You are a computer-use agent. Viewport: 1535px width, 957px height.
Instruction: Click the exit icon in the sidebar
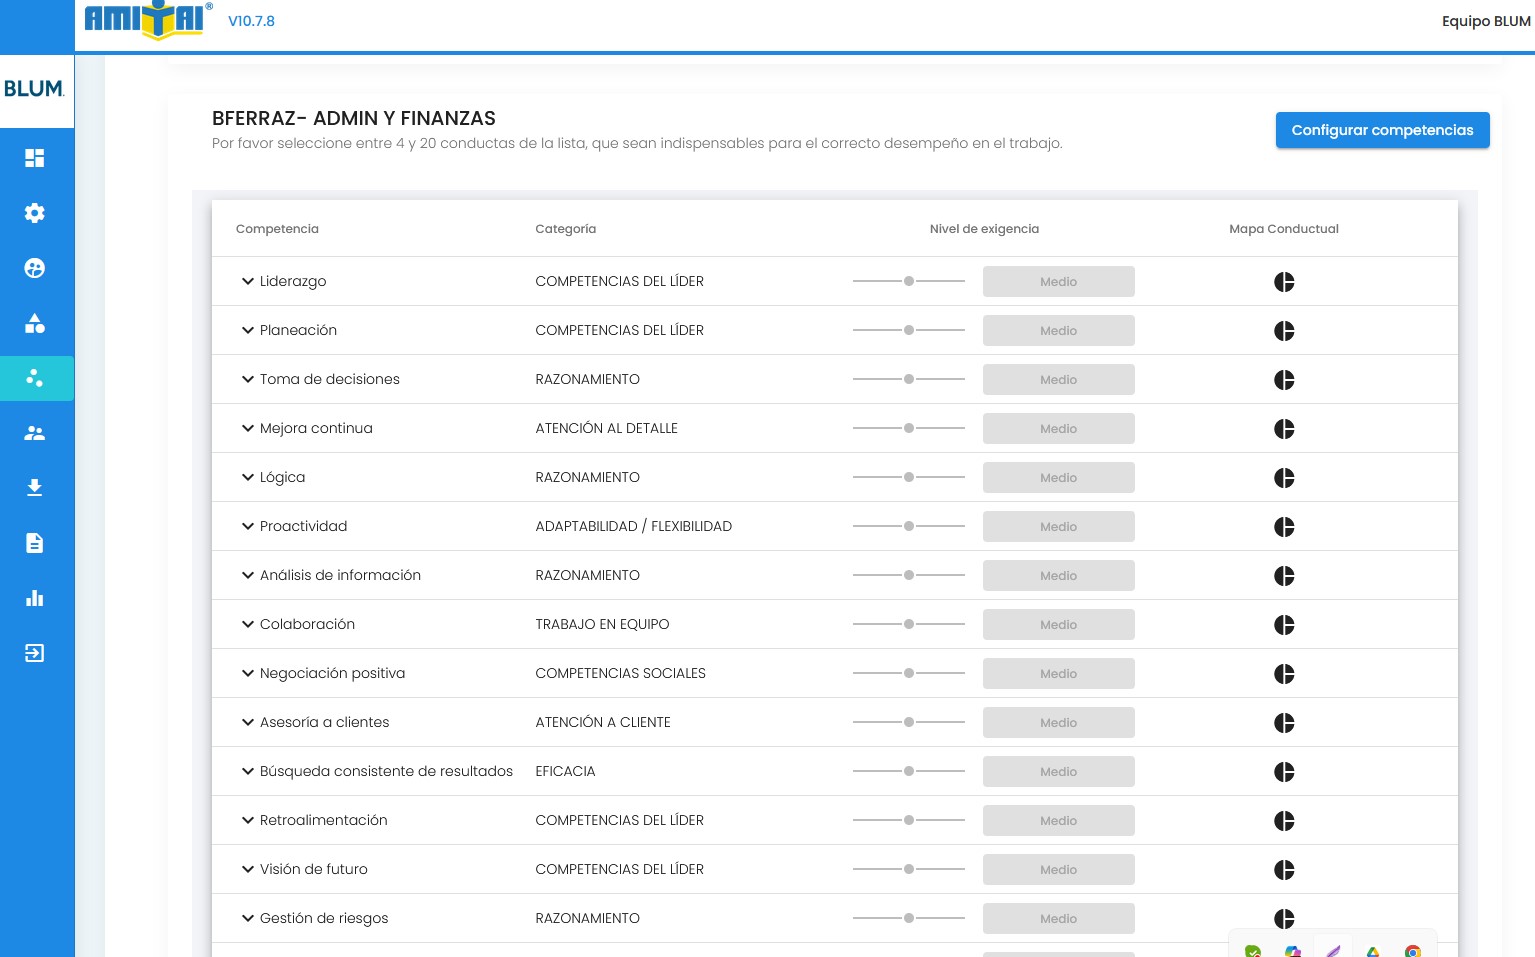click(x=35, y=653)
